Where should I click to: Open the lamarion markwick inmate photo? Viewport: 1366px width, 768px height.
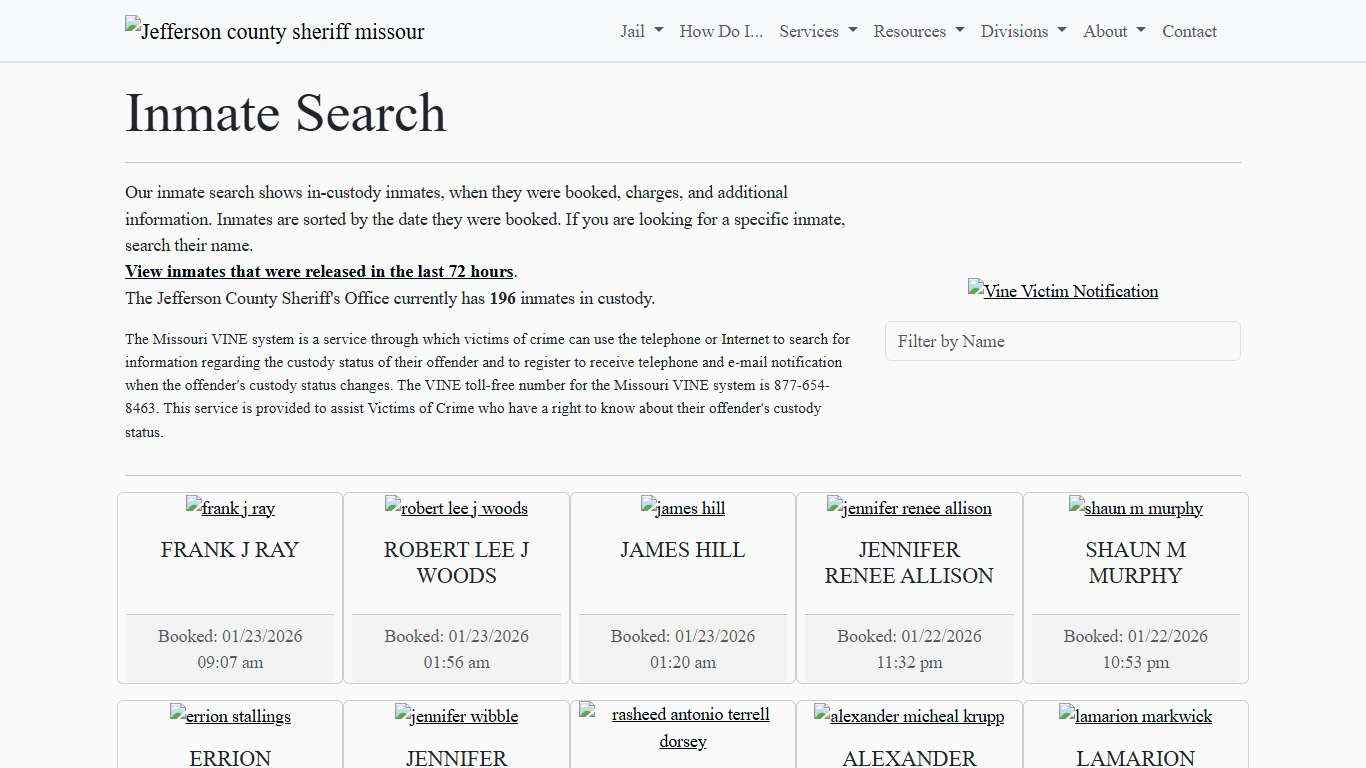[x=1135, y=716]
